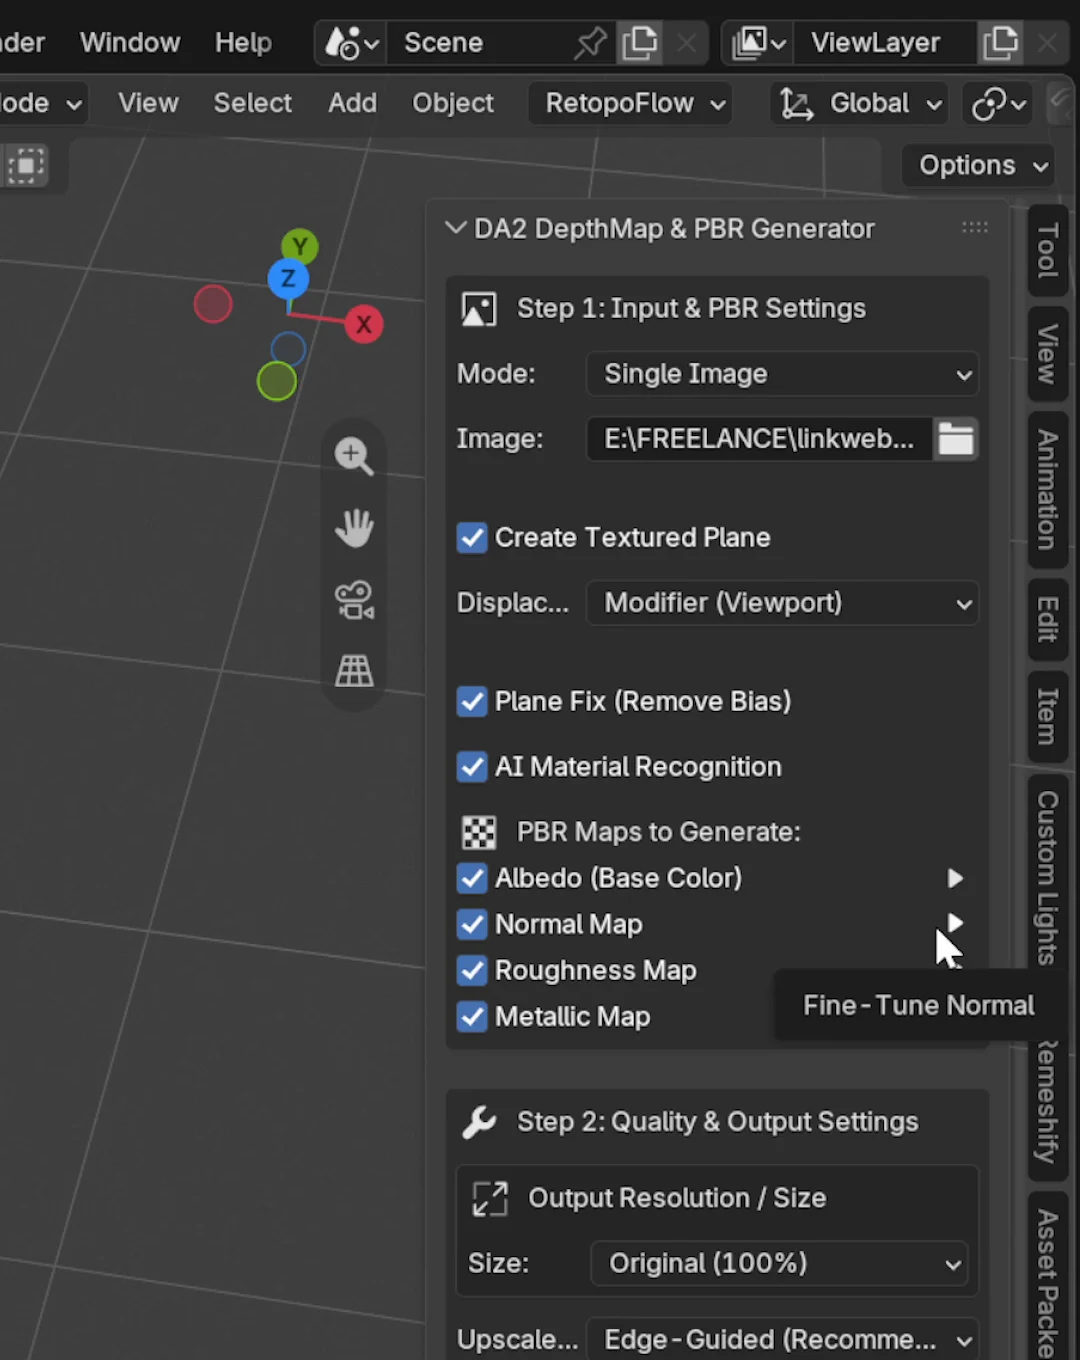The width and height of the screenshot is (1080, 1360).
Task: Switch perspective with the grid icon
Action: 354,670
